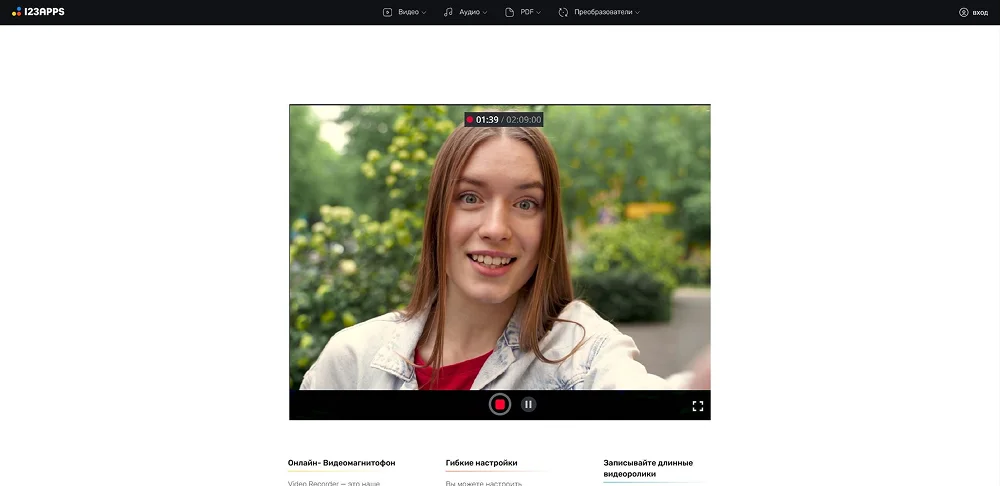
Task: Expand the Аудио dropdown chevron
Action: coord(485,13)
